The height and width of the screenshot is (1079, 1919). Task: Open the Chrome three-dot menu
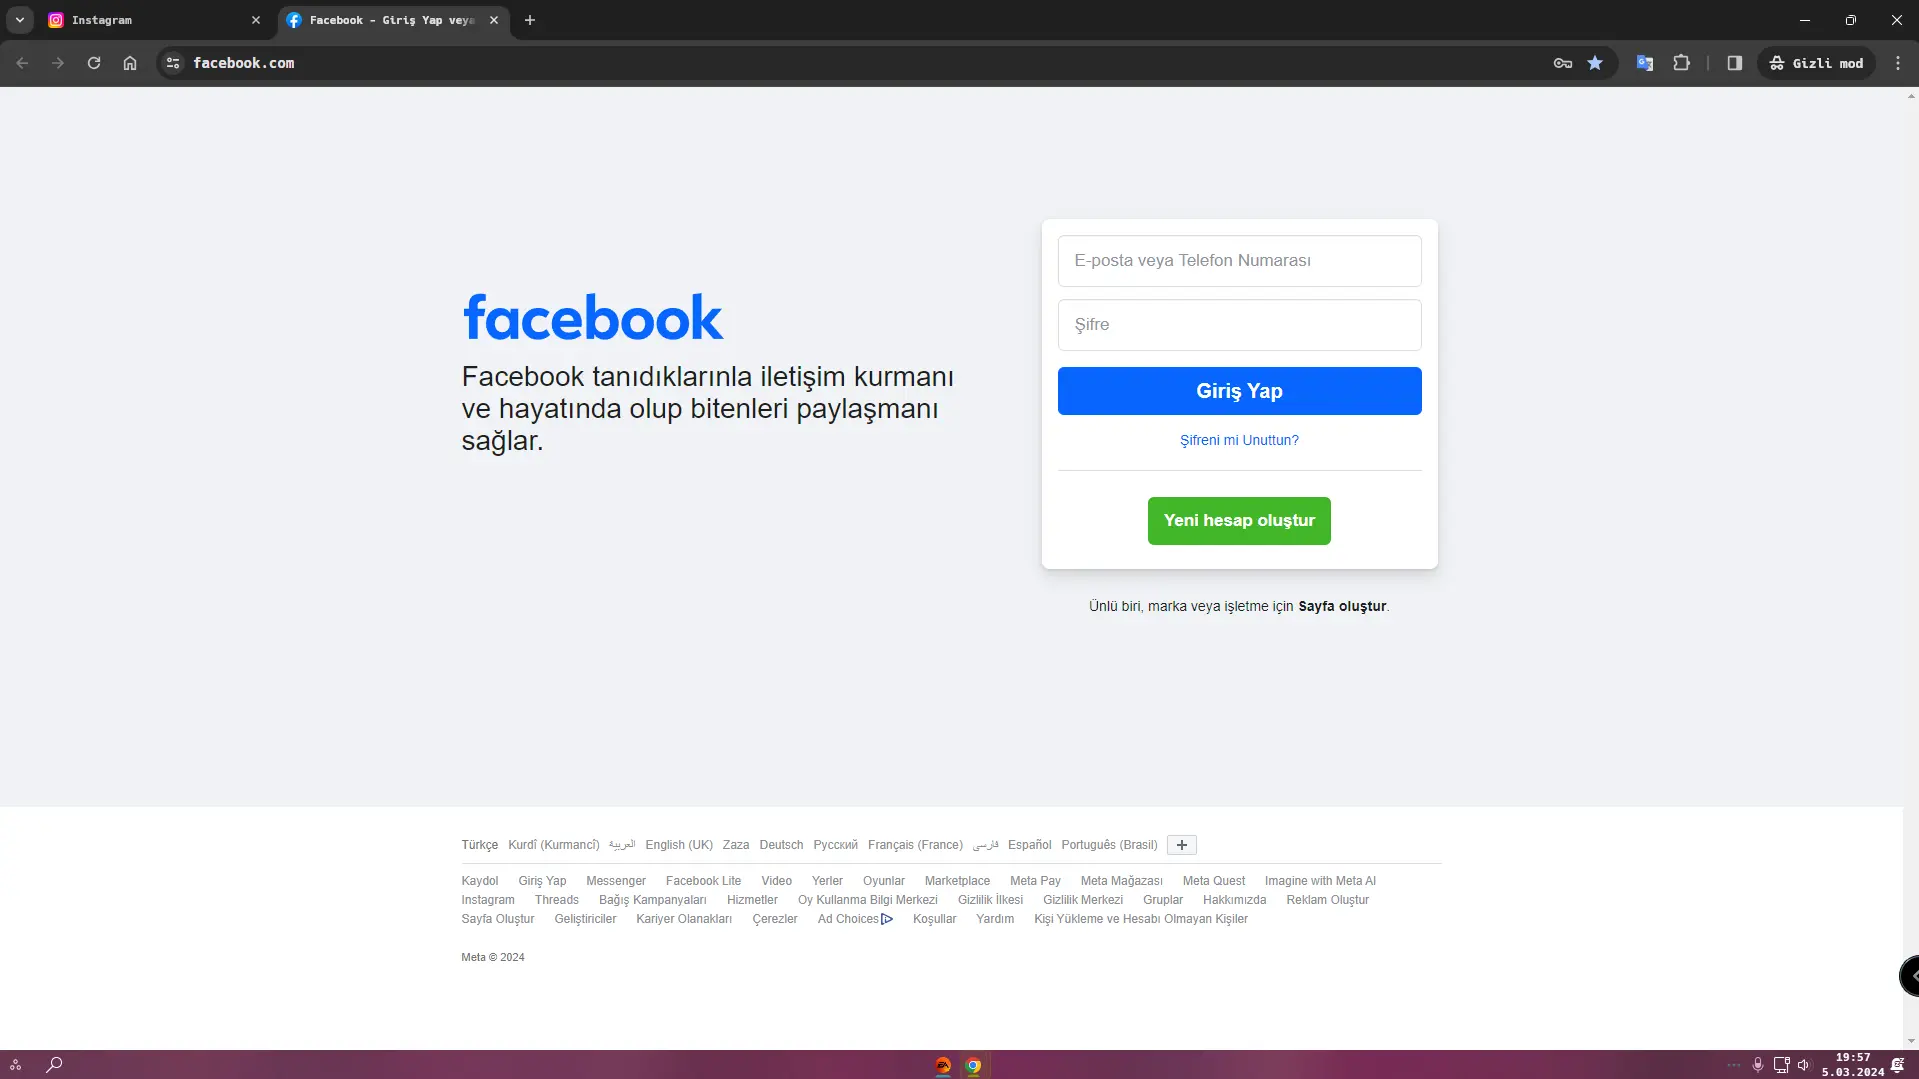click(1898, 63)
